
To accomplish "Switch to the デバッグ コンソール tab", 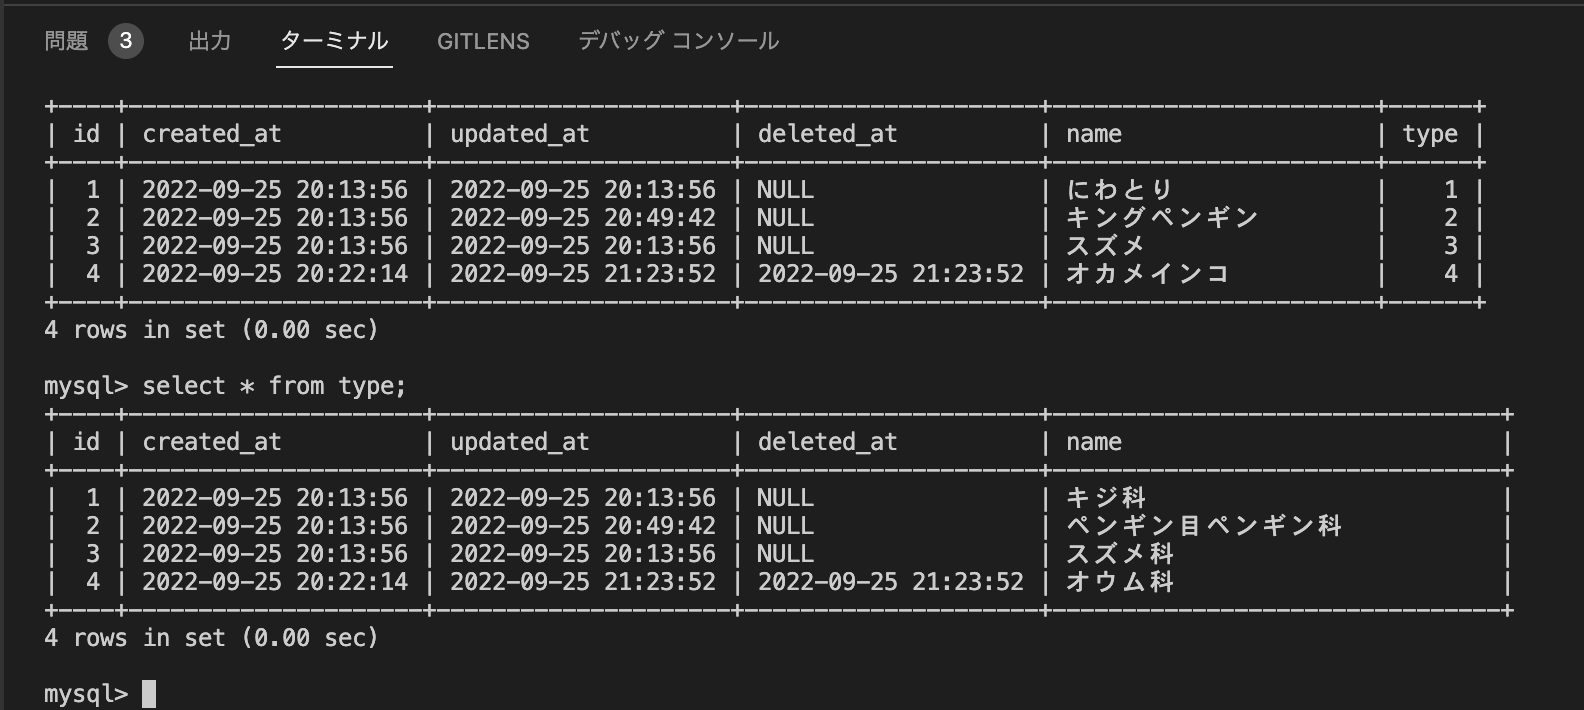I will coord(679,41).
